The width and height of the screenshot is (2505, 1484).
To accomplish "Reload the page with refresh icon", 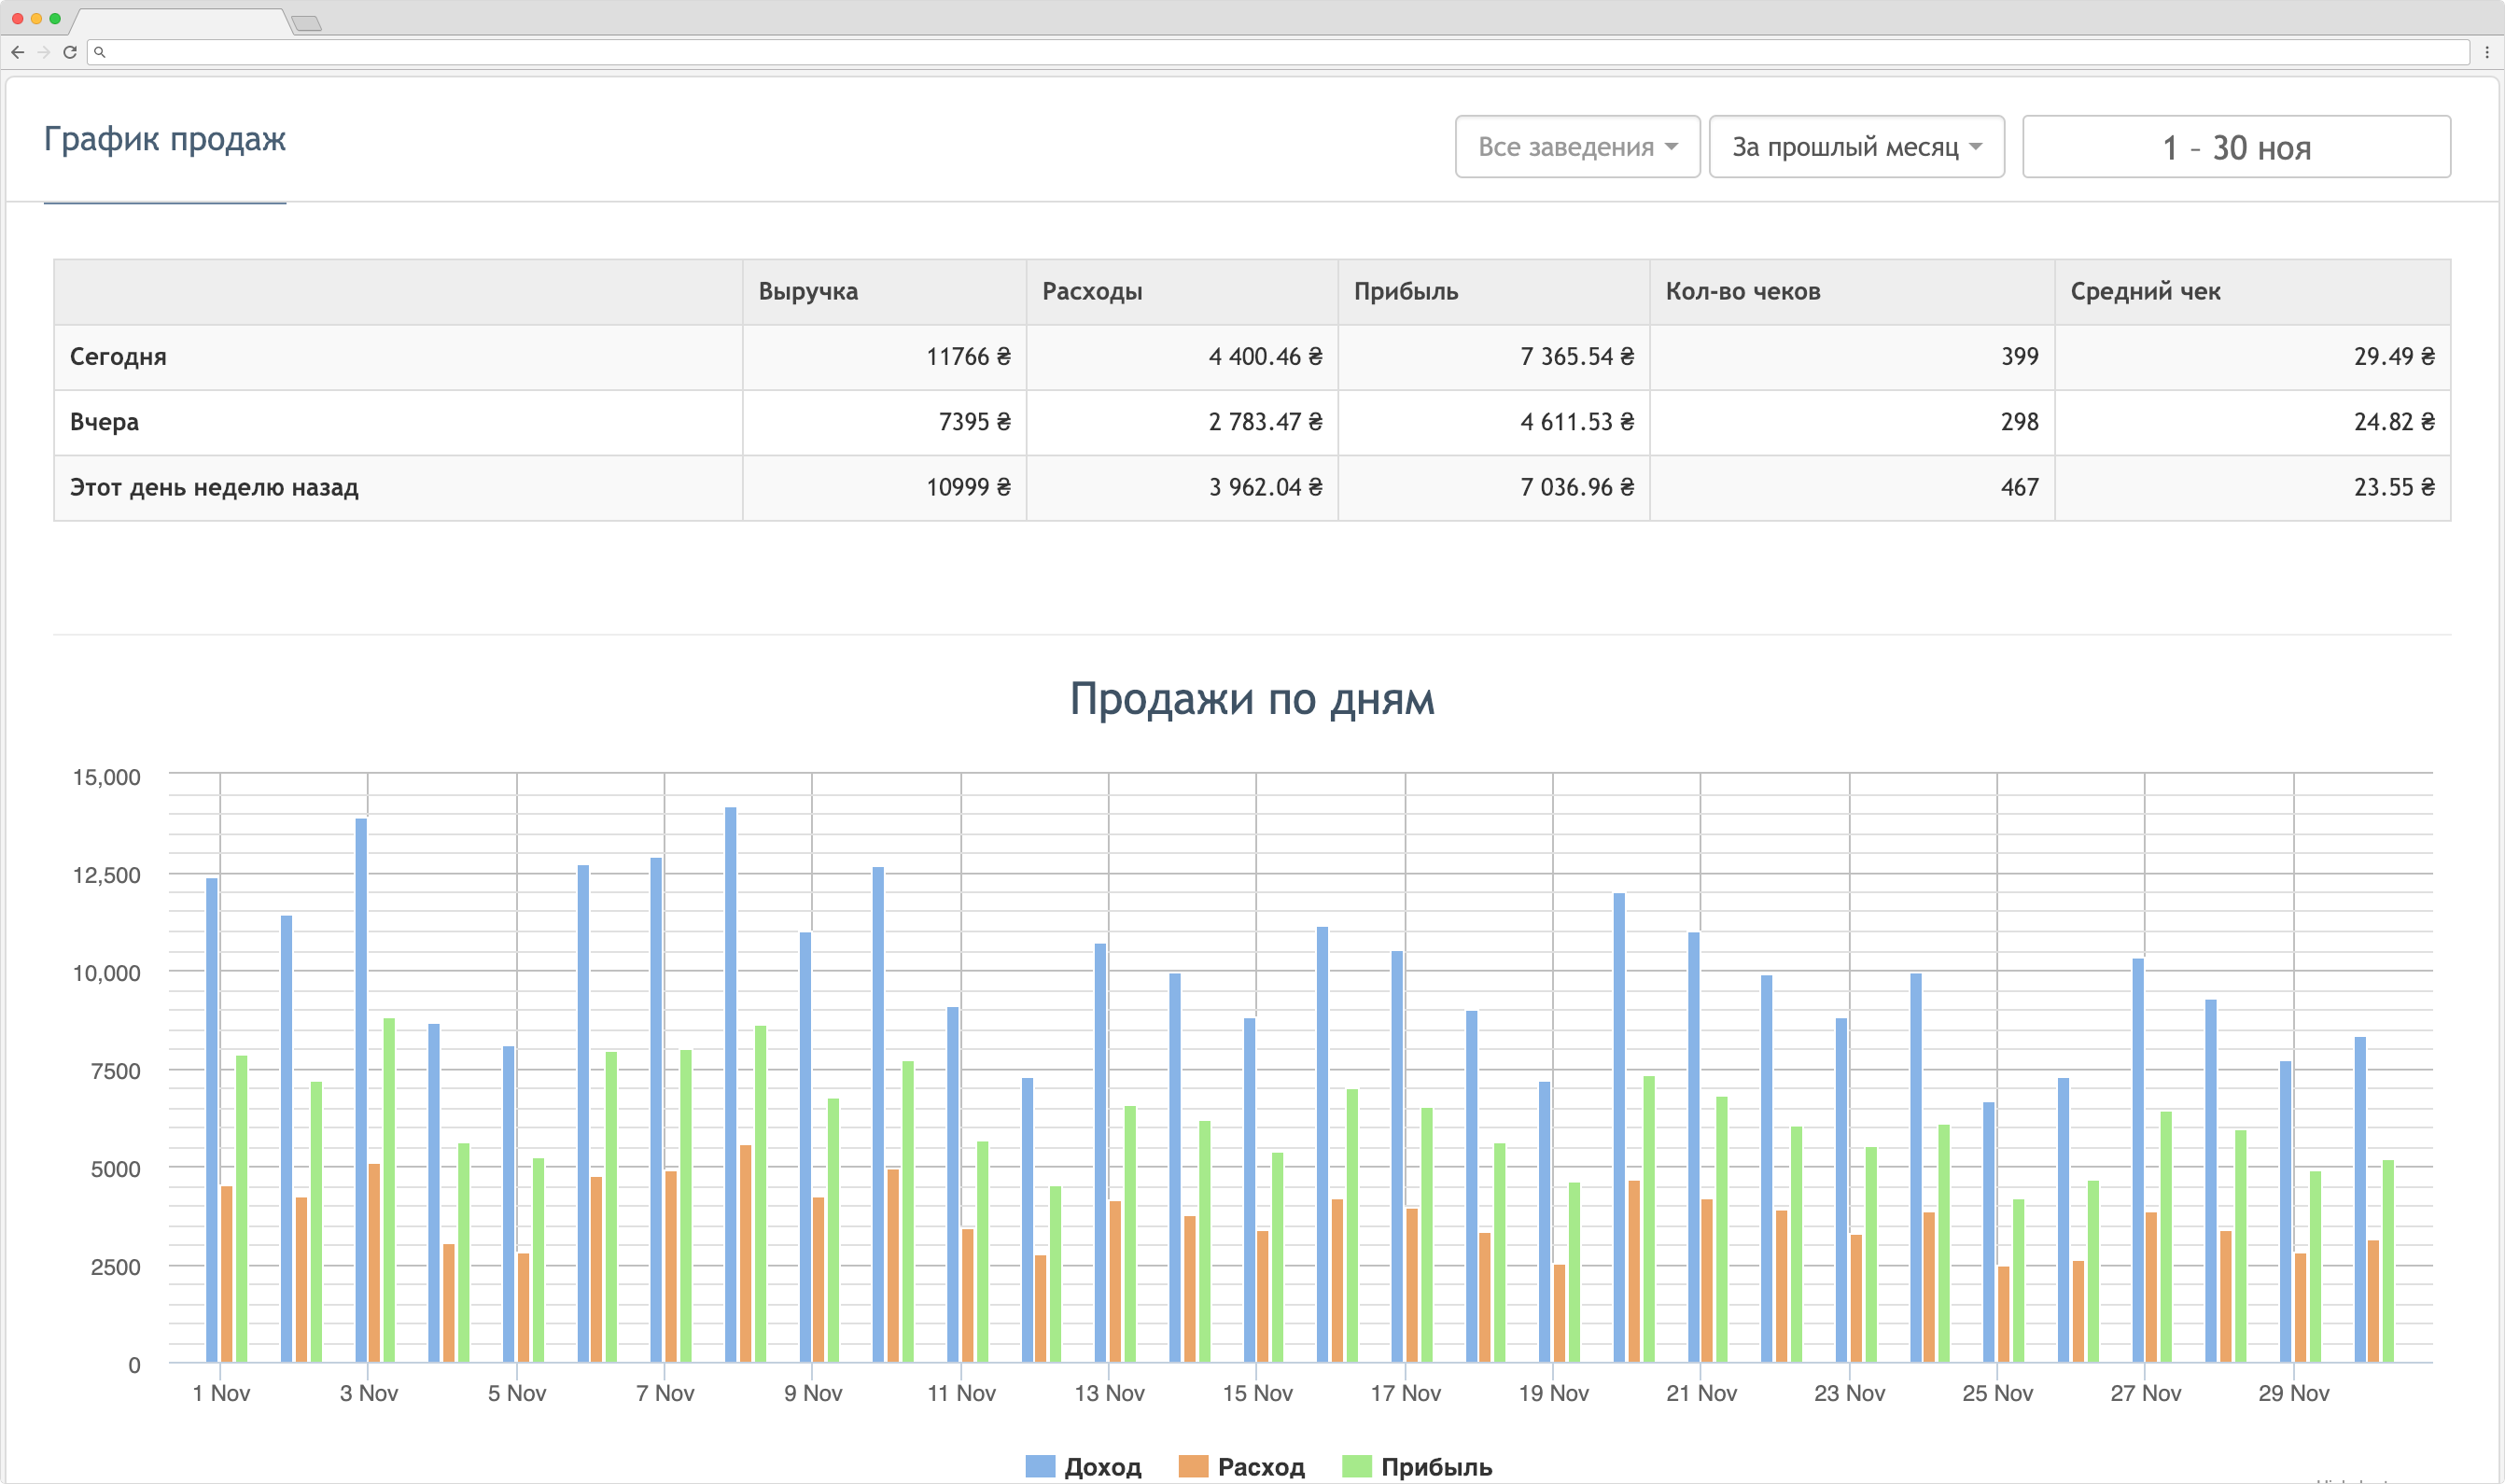I will pyautogui.click(x=70, y=52).
